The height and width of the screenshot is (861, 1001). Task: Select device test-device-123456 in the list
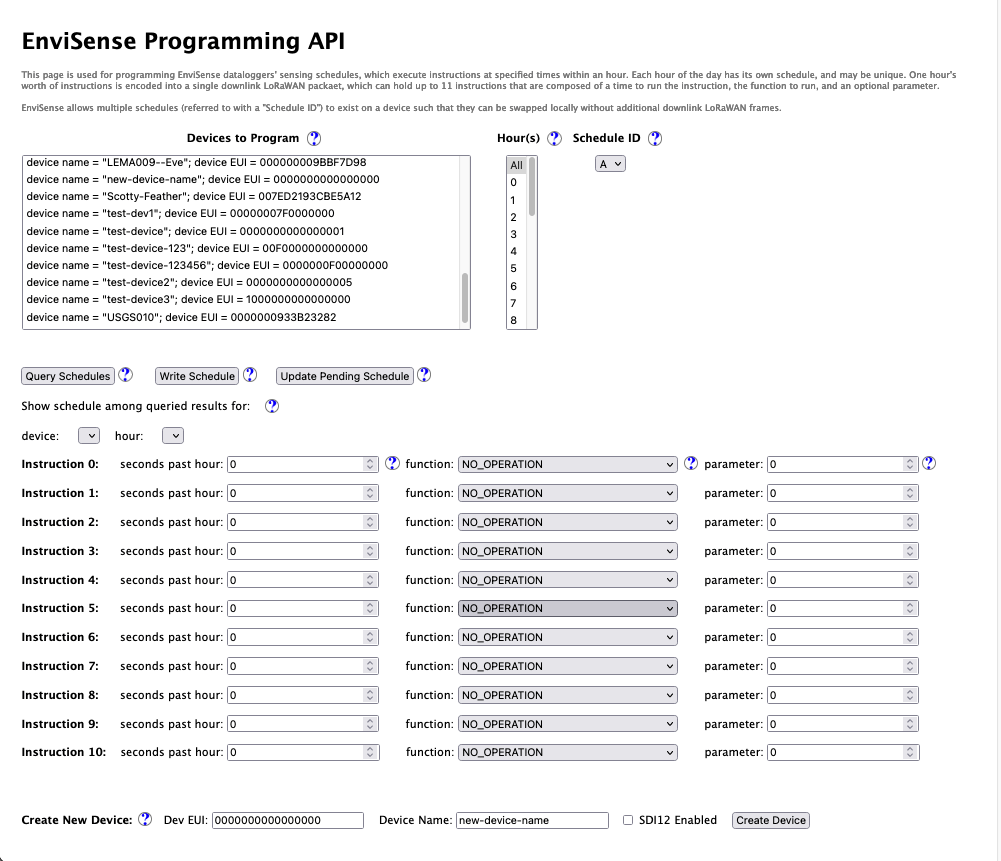click(x=241, y=266)
